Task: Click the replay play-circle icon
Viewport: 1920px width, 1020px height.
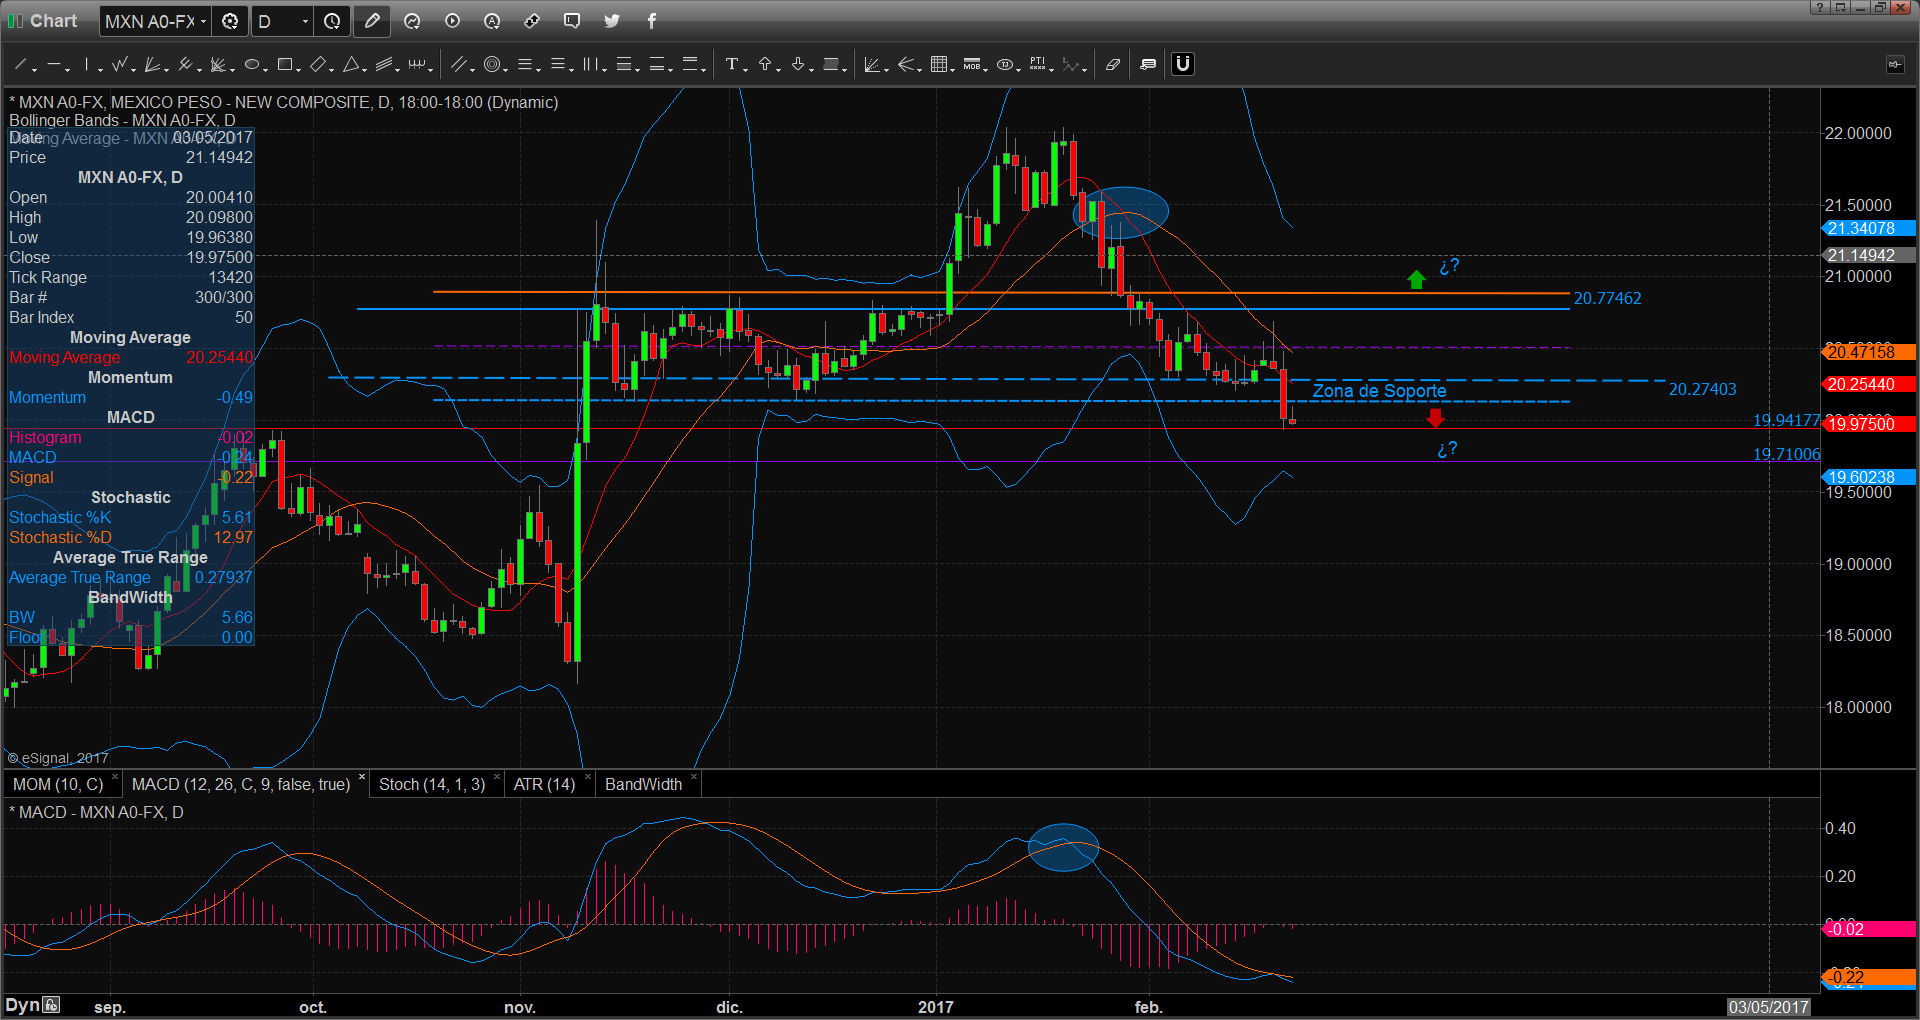Action: point(452,21)
